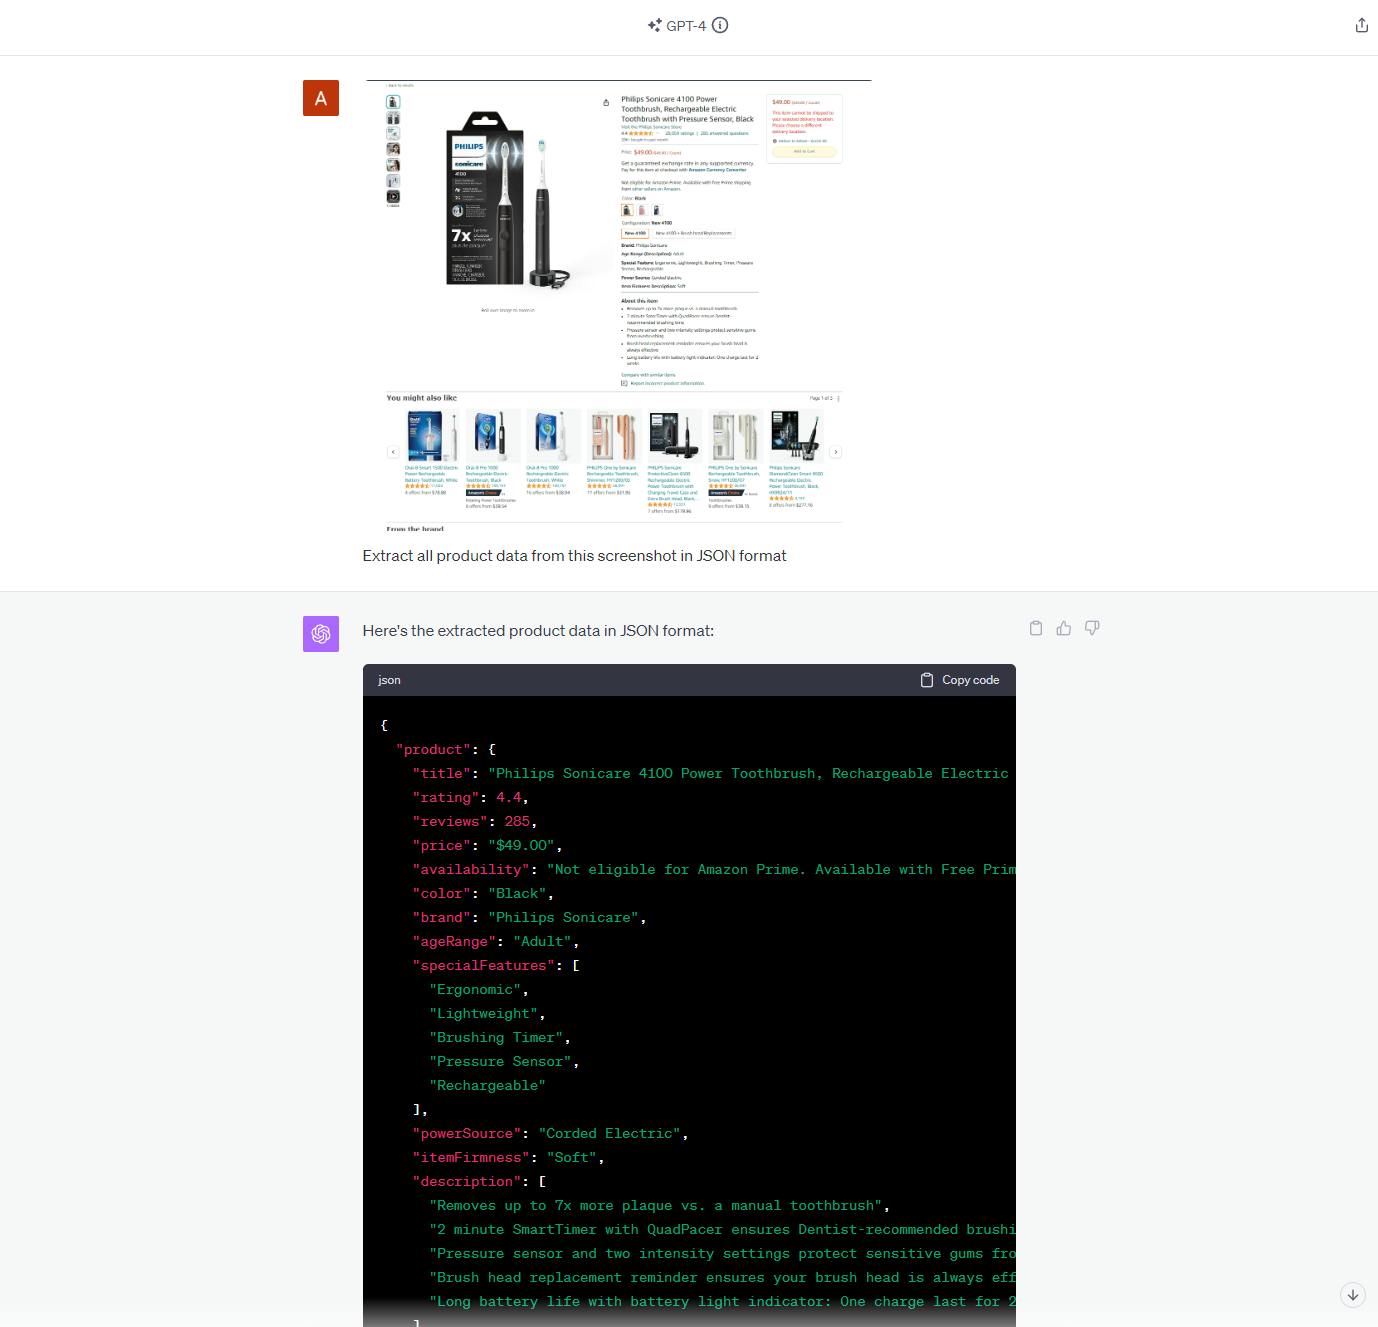Click the 'Removes up to 7x more plaque' line
The height and width of the screenshot is (1327, 1378).
[656, 1206]
